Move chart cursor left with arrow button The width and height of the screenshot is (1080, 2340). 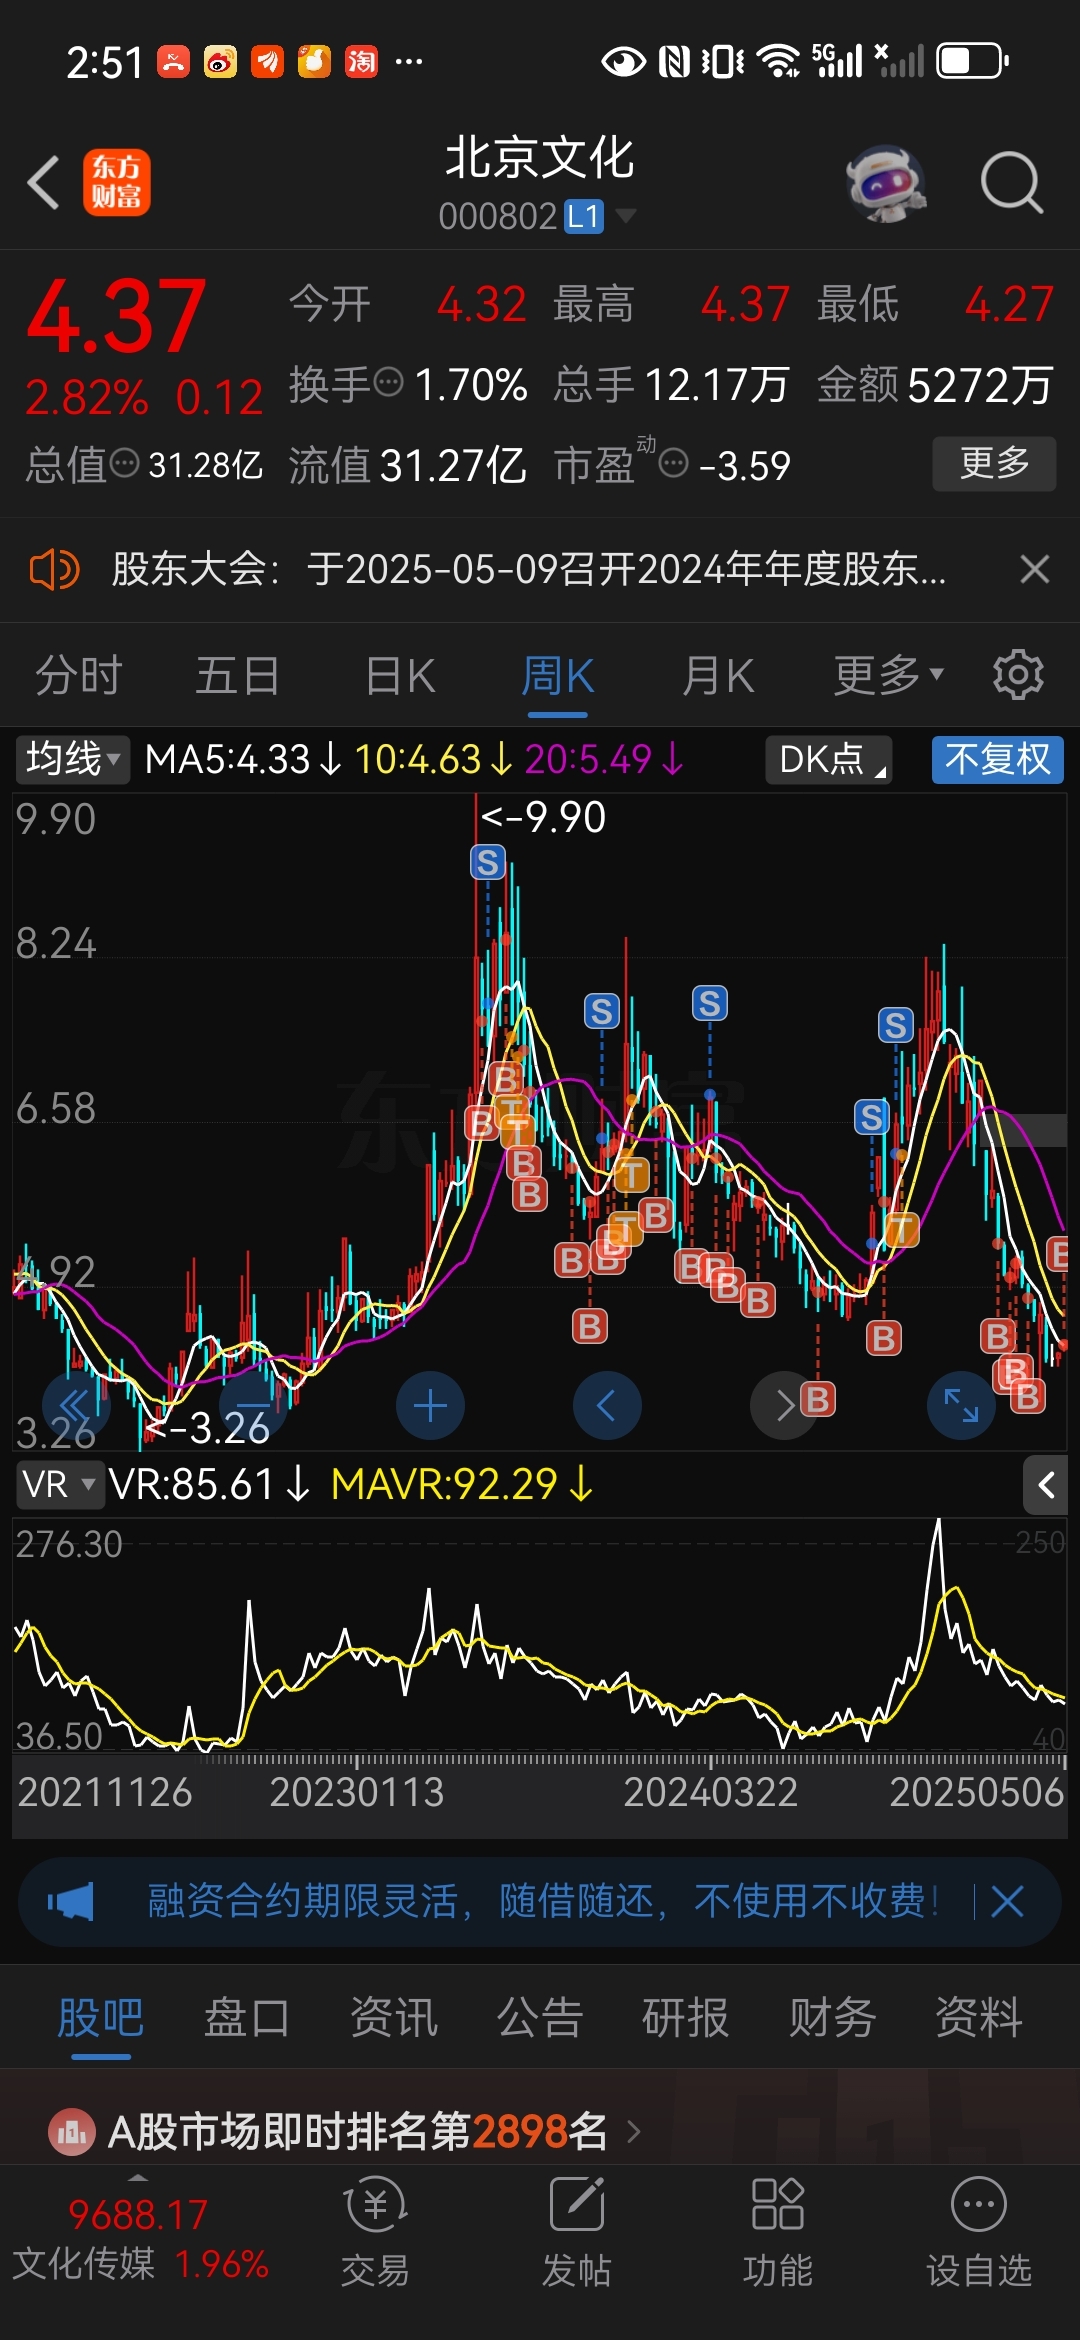click(607, 1406)
